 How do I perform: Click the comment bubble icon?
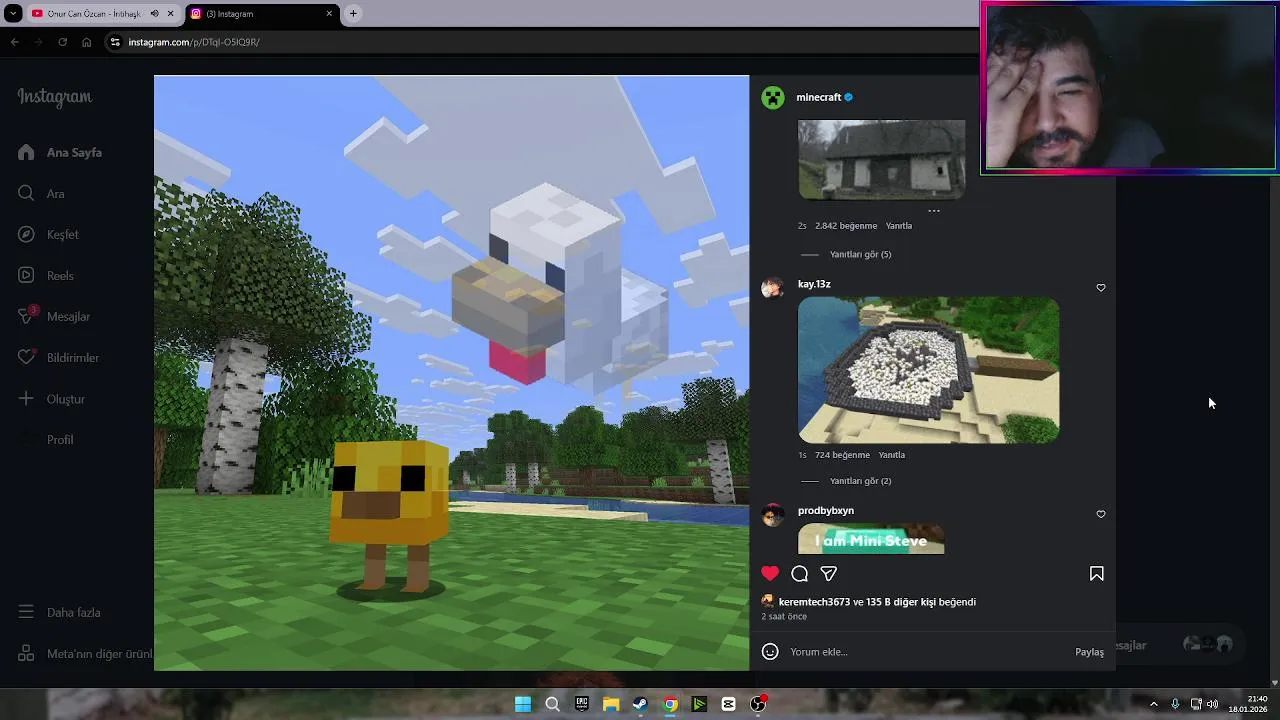(800, 573)
